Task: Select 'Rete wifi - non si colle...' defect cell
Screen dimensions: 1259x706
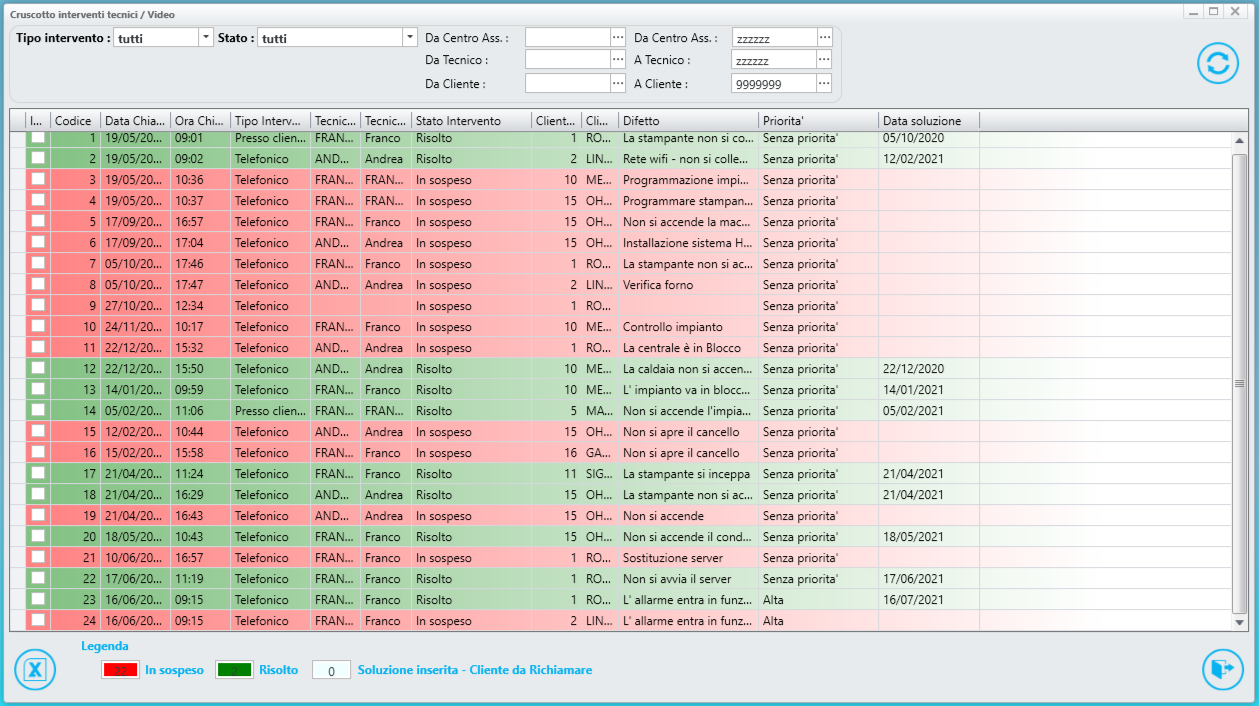Action: 688,158
